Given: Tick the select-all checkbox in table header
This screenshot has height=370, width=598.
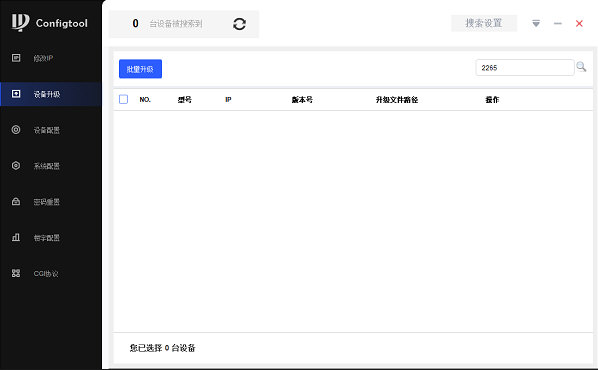Looking at the screenshot, I should [x=124, y=100].
